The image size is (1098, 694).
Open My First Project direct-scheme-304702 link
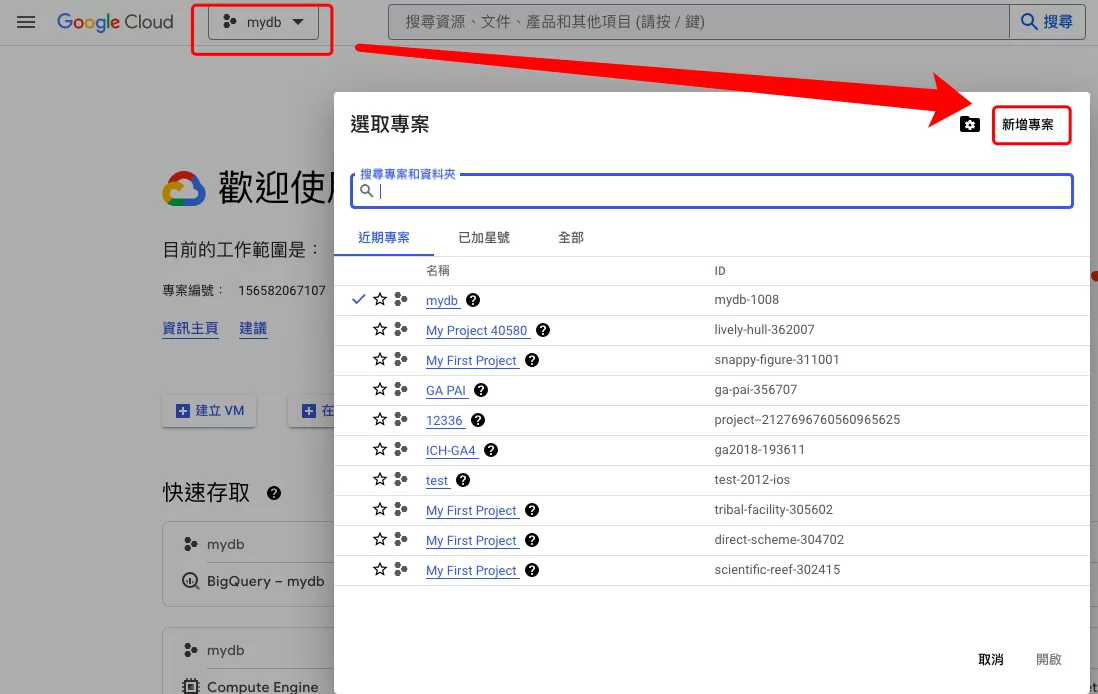pos(471,541)
